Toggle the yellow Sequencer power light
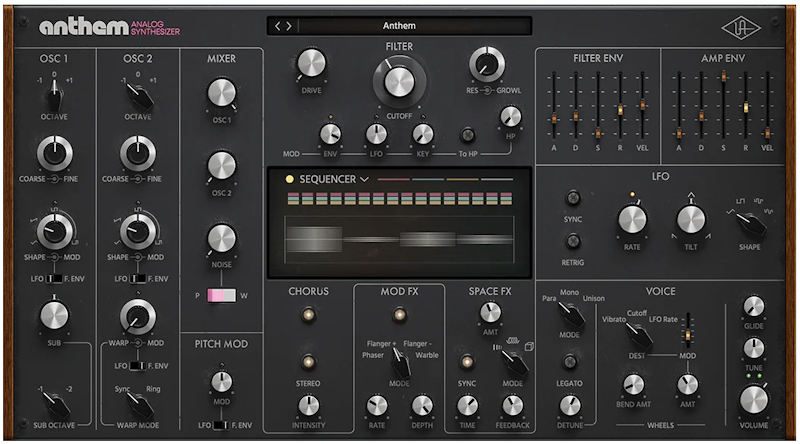The image size is (800, 444). click(x=290, y=179)
